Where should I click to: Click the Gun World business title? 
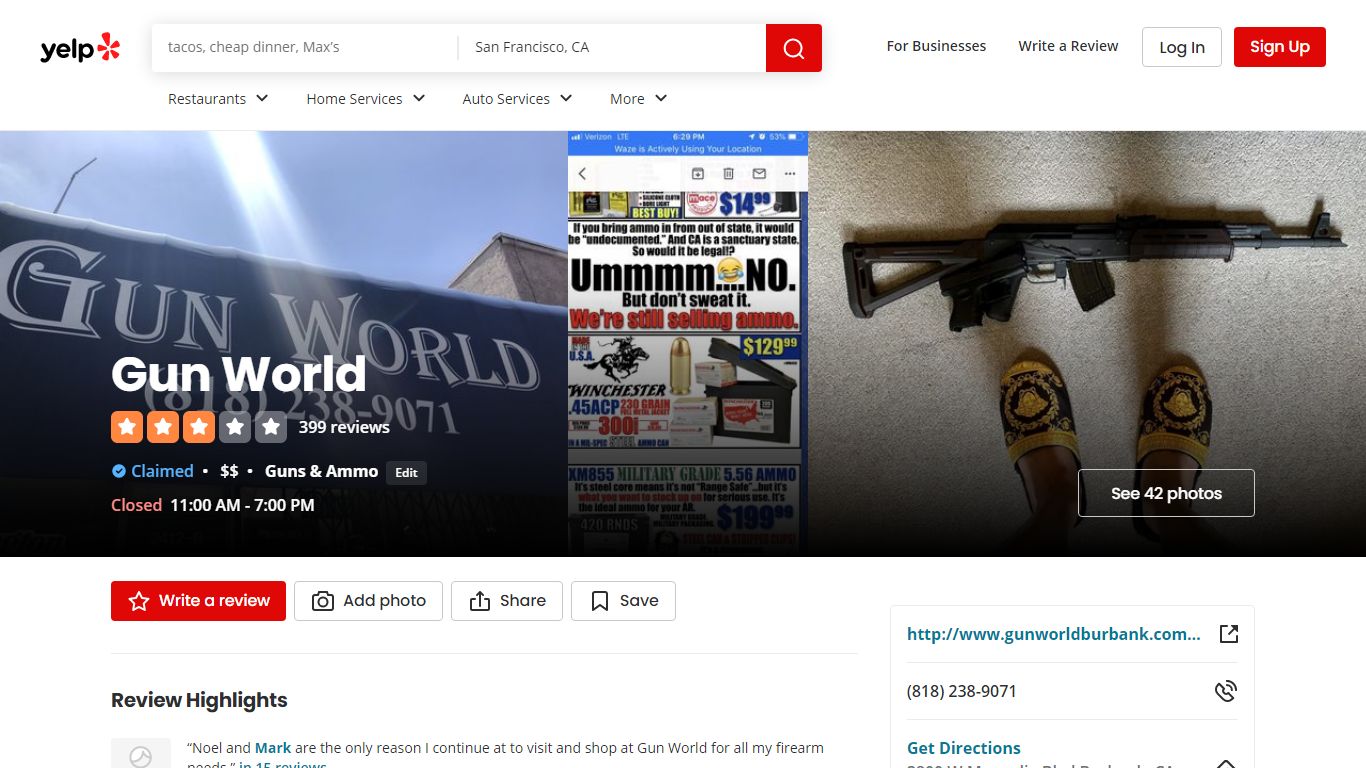(x=238, y=374)
